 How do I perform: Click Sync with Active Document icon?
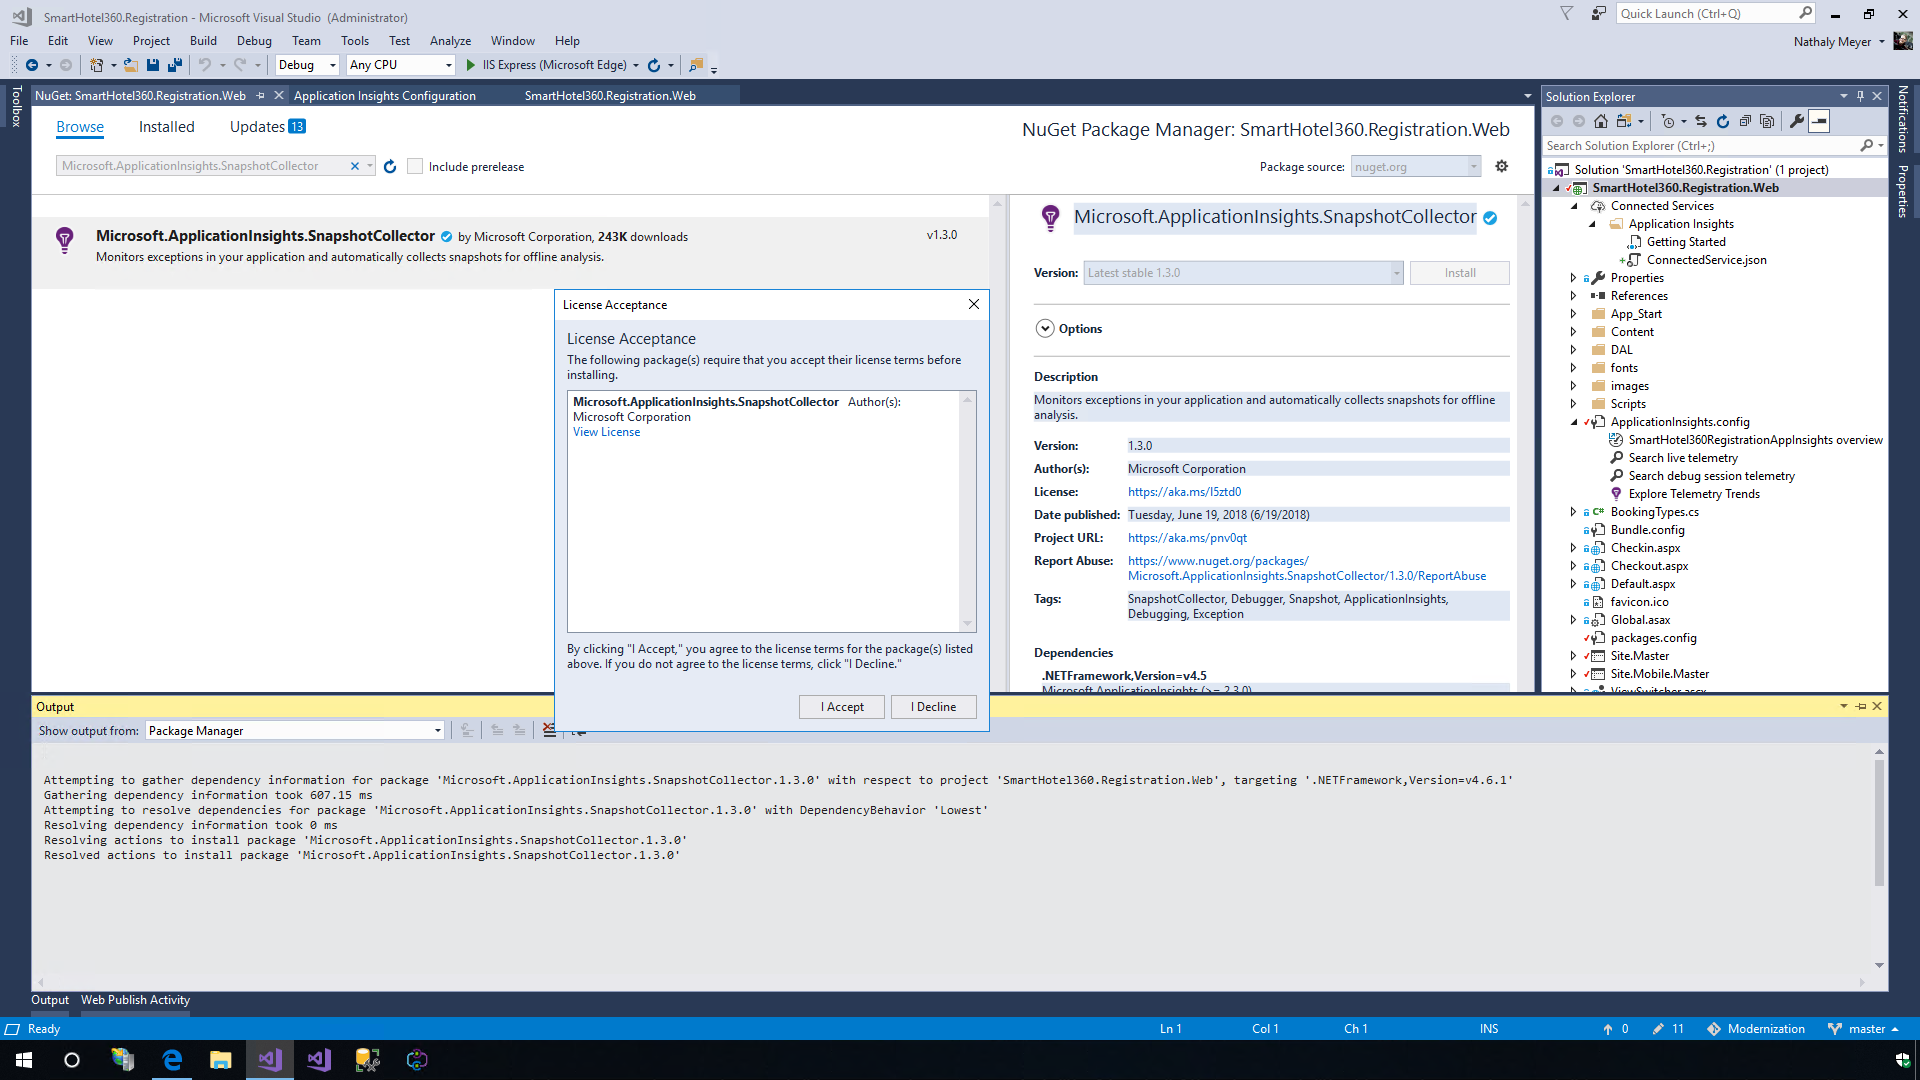coord(1701,121)
